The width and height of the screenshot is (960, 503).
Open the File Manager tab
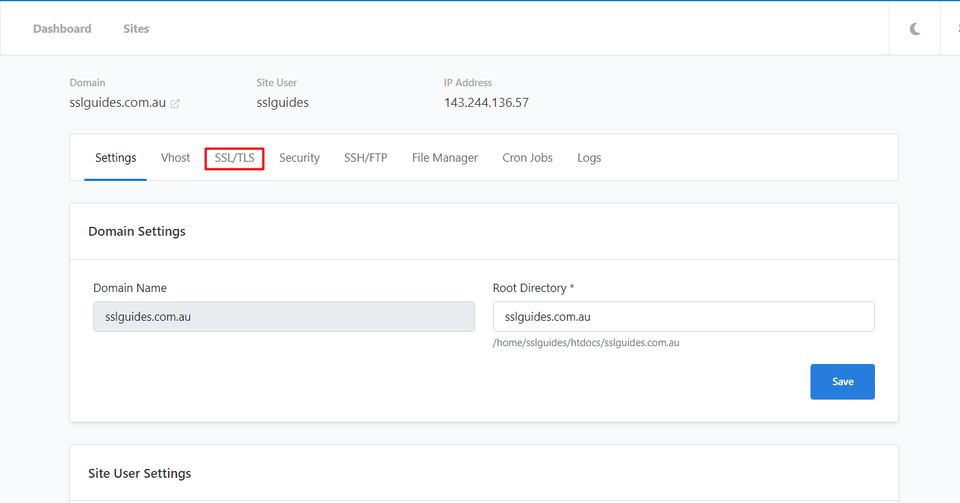click(x=444, y=158)
